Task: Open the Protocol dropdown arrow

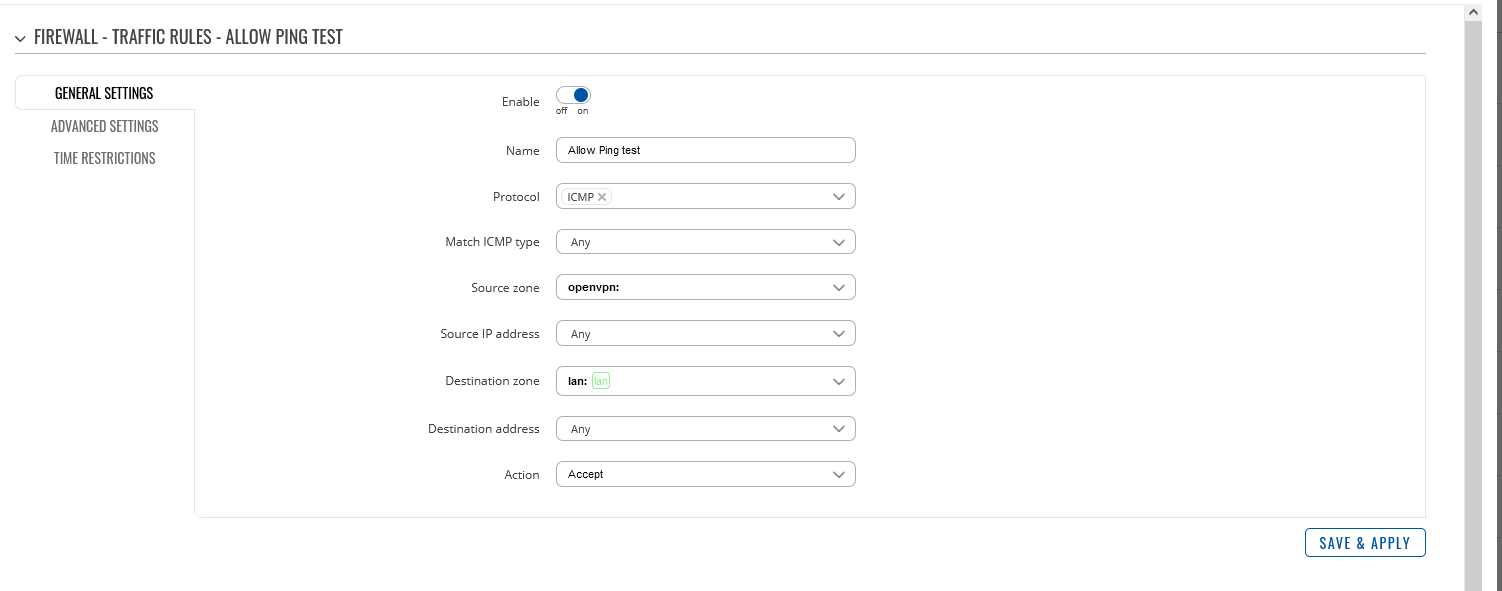Action: [839, 197]
